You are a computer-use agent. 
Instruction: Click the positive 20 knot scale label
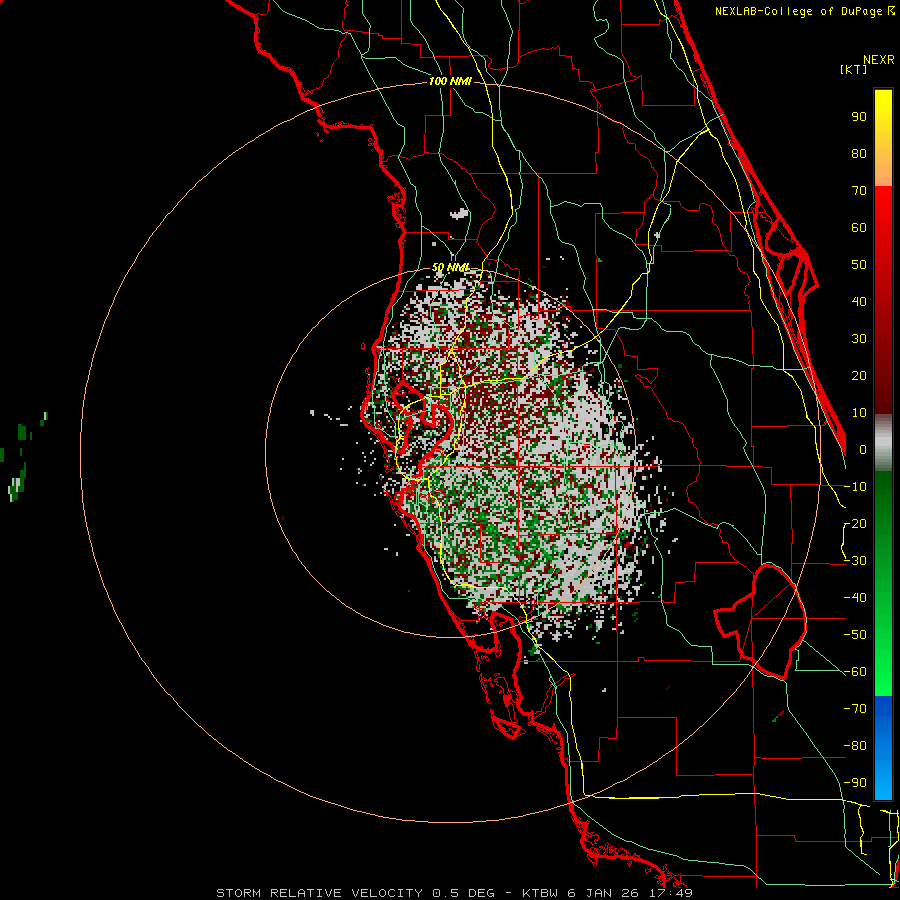859,375
